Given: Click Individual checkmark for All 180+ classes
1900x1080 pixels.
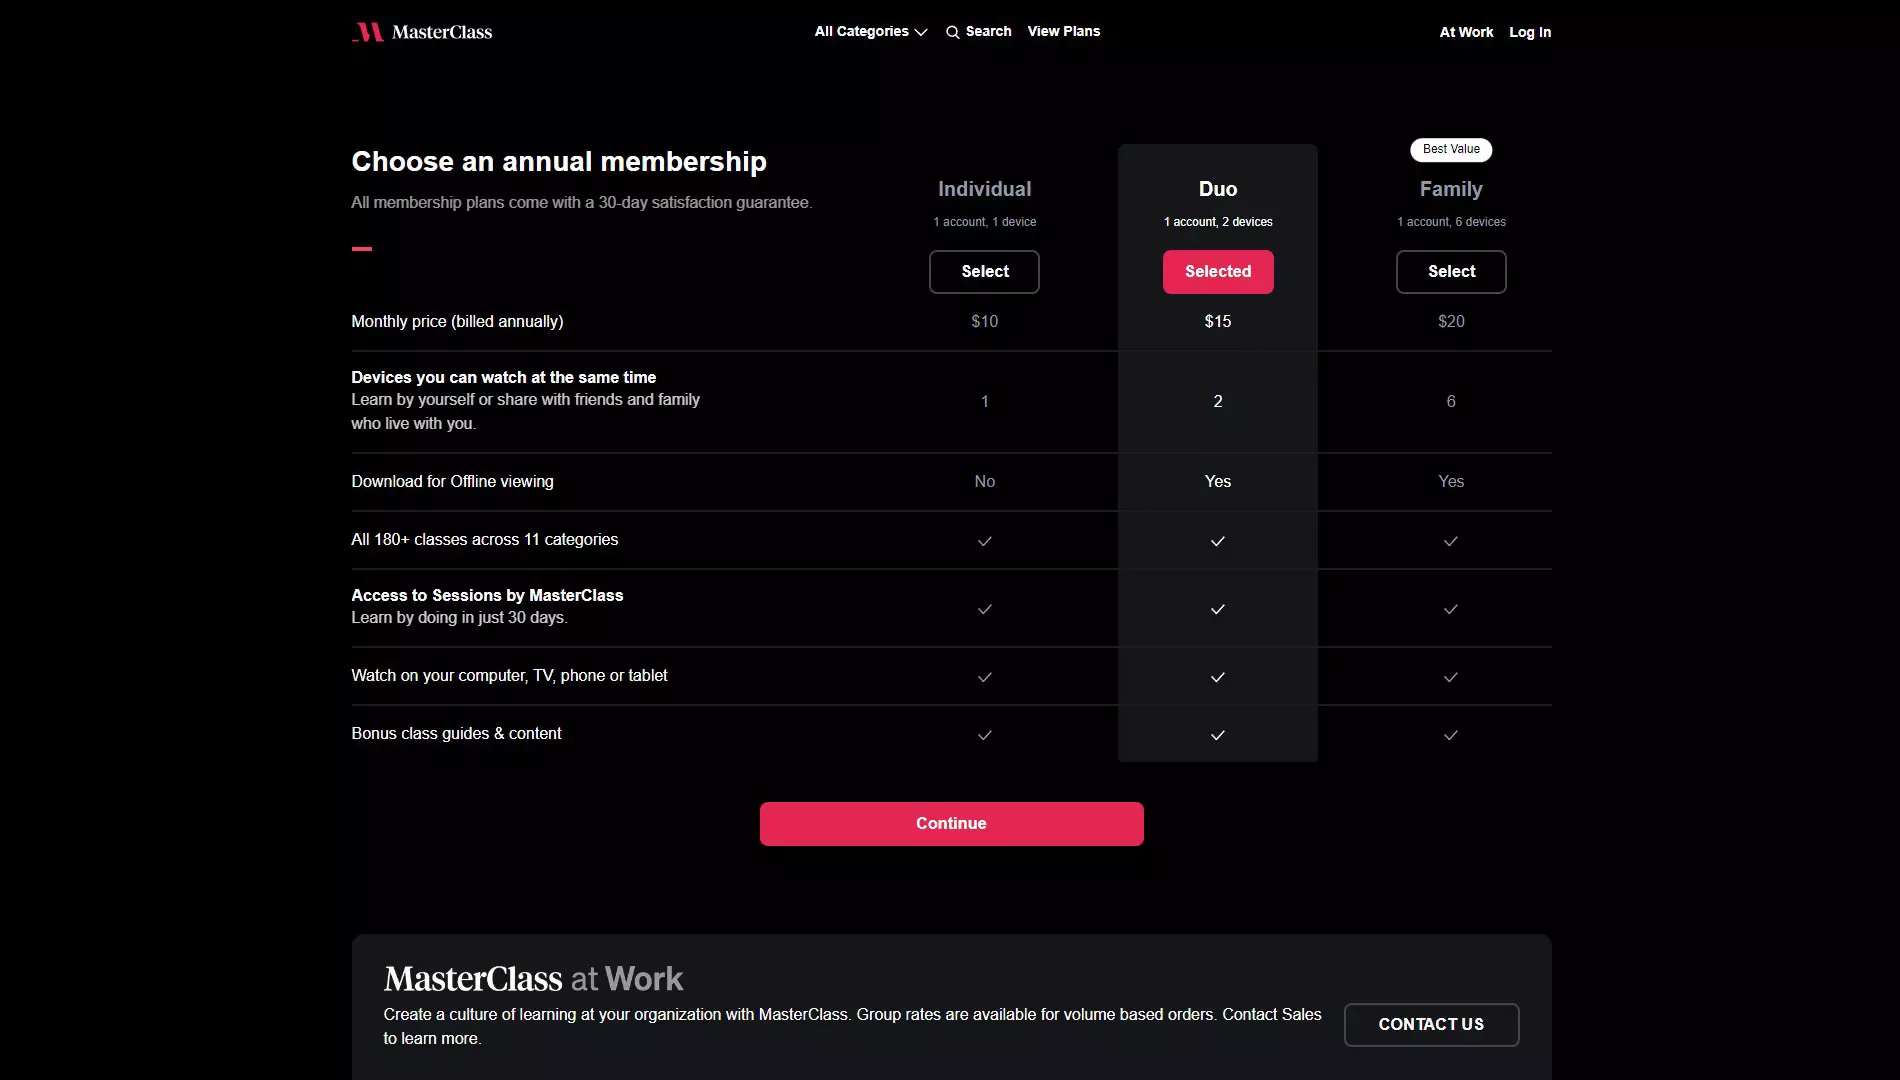Looking at the screenshot, I should (x=984, y=541).
